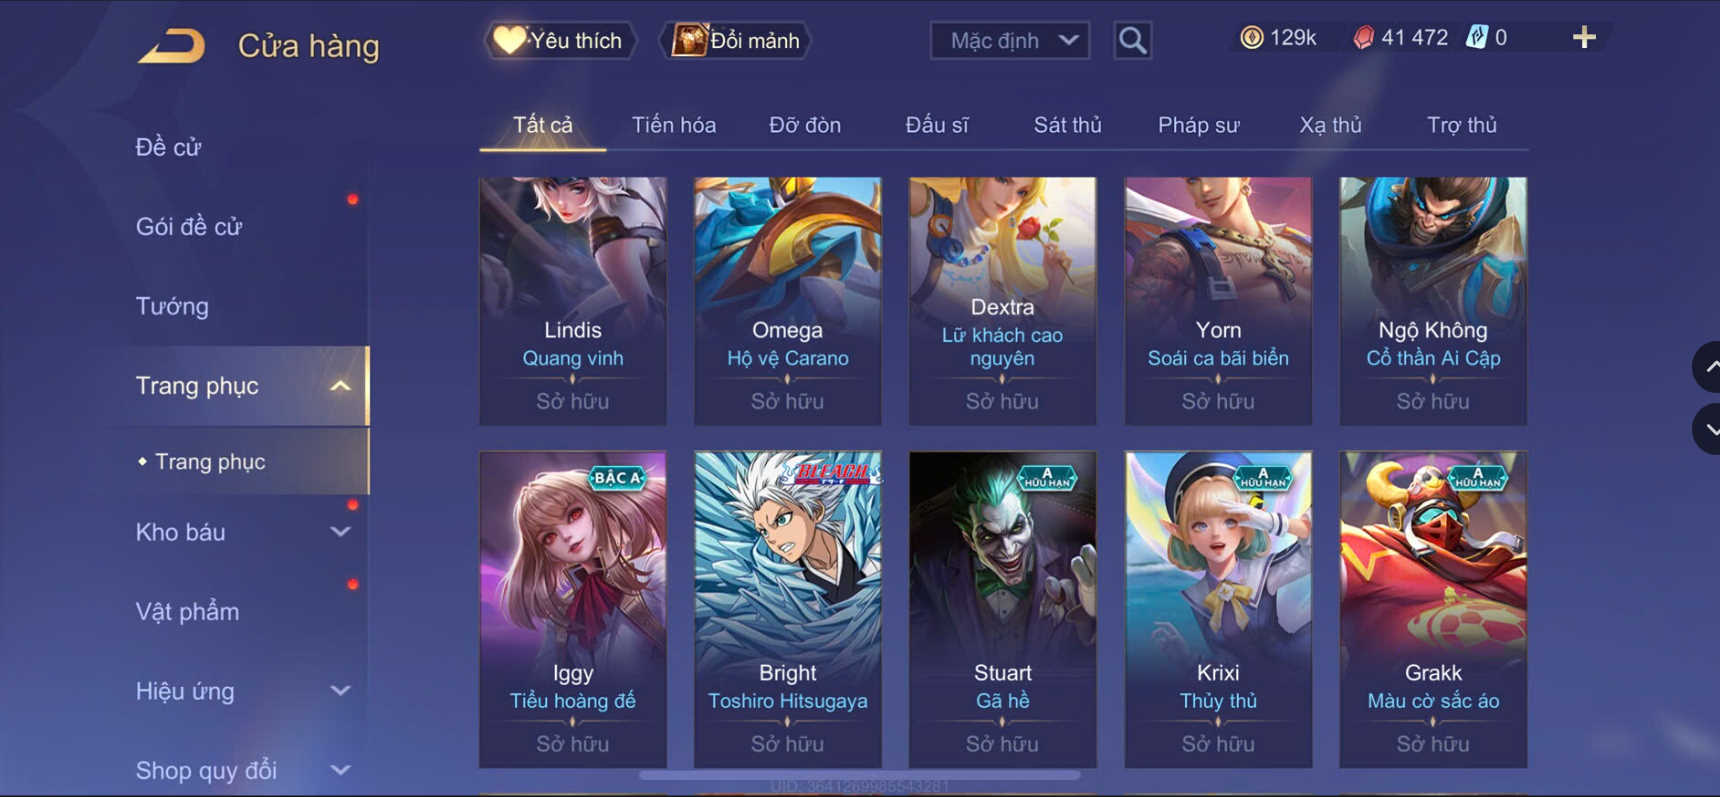Open Bright Toshiro Hitsugaya skin card
The image size is (1720, 797).
coord(787,609)
